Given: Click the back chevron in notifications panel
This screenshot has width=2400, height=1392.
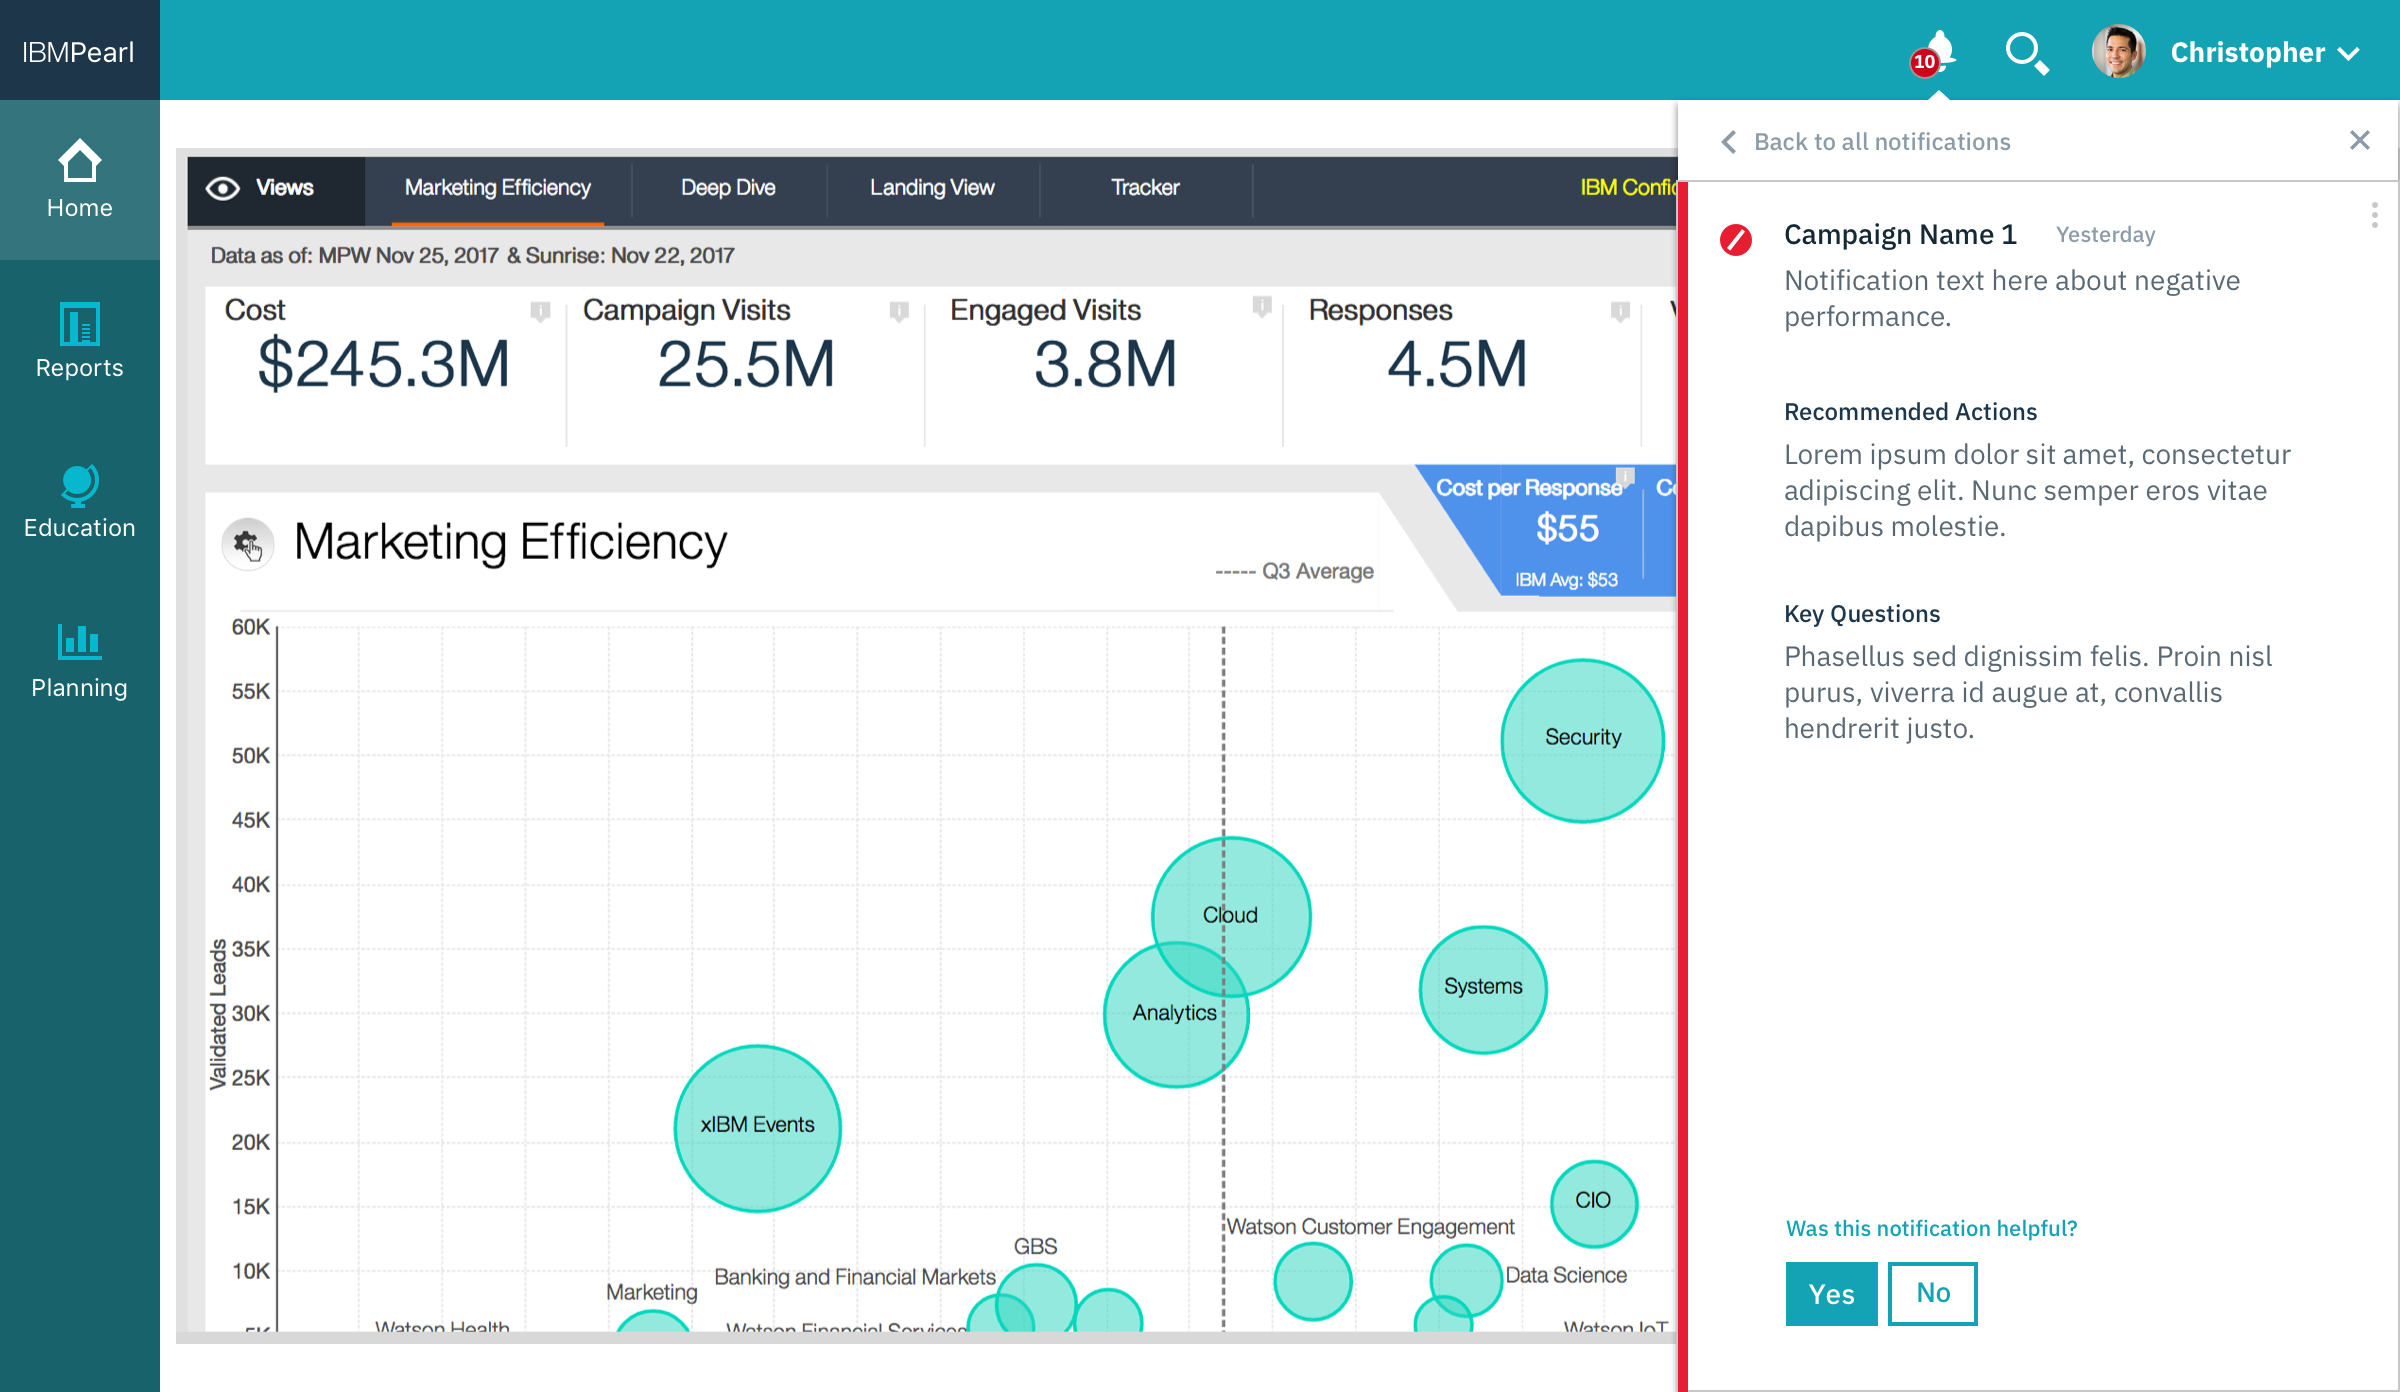Looking at the screenshot, I should [x=1728, y=142].
